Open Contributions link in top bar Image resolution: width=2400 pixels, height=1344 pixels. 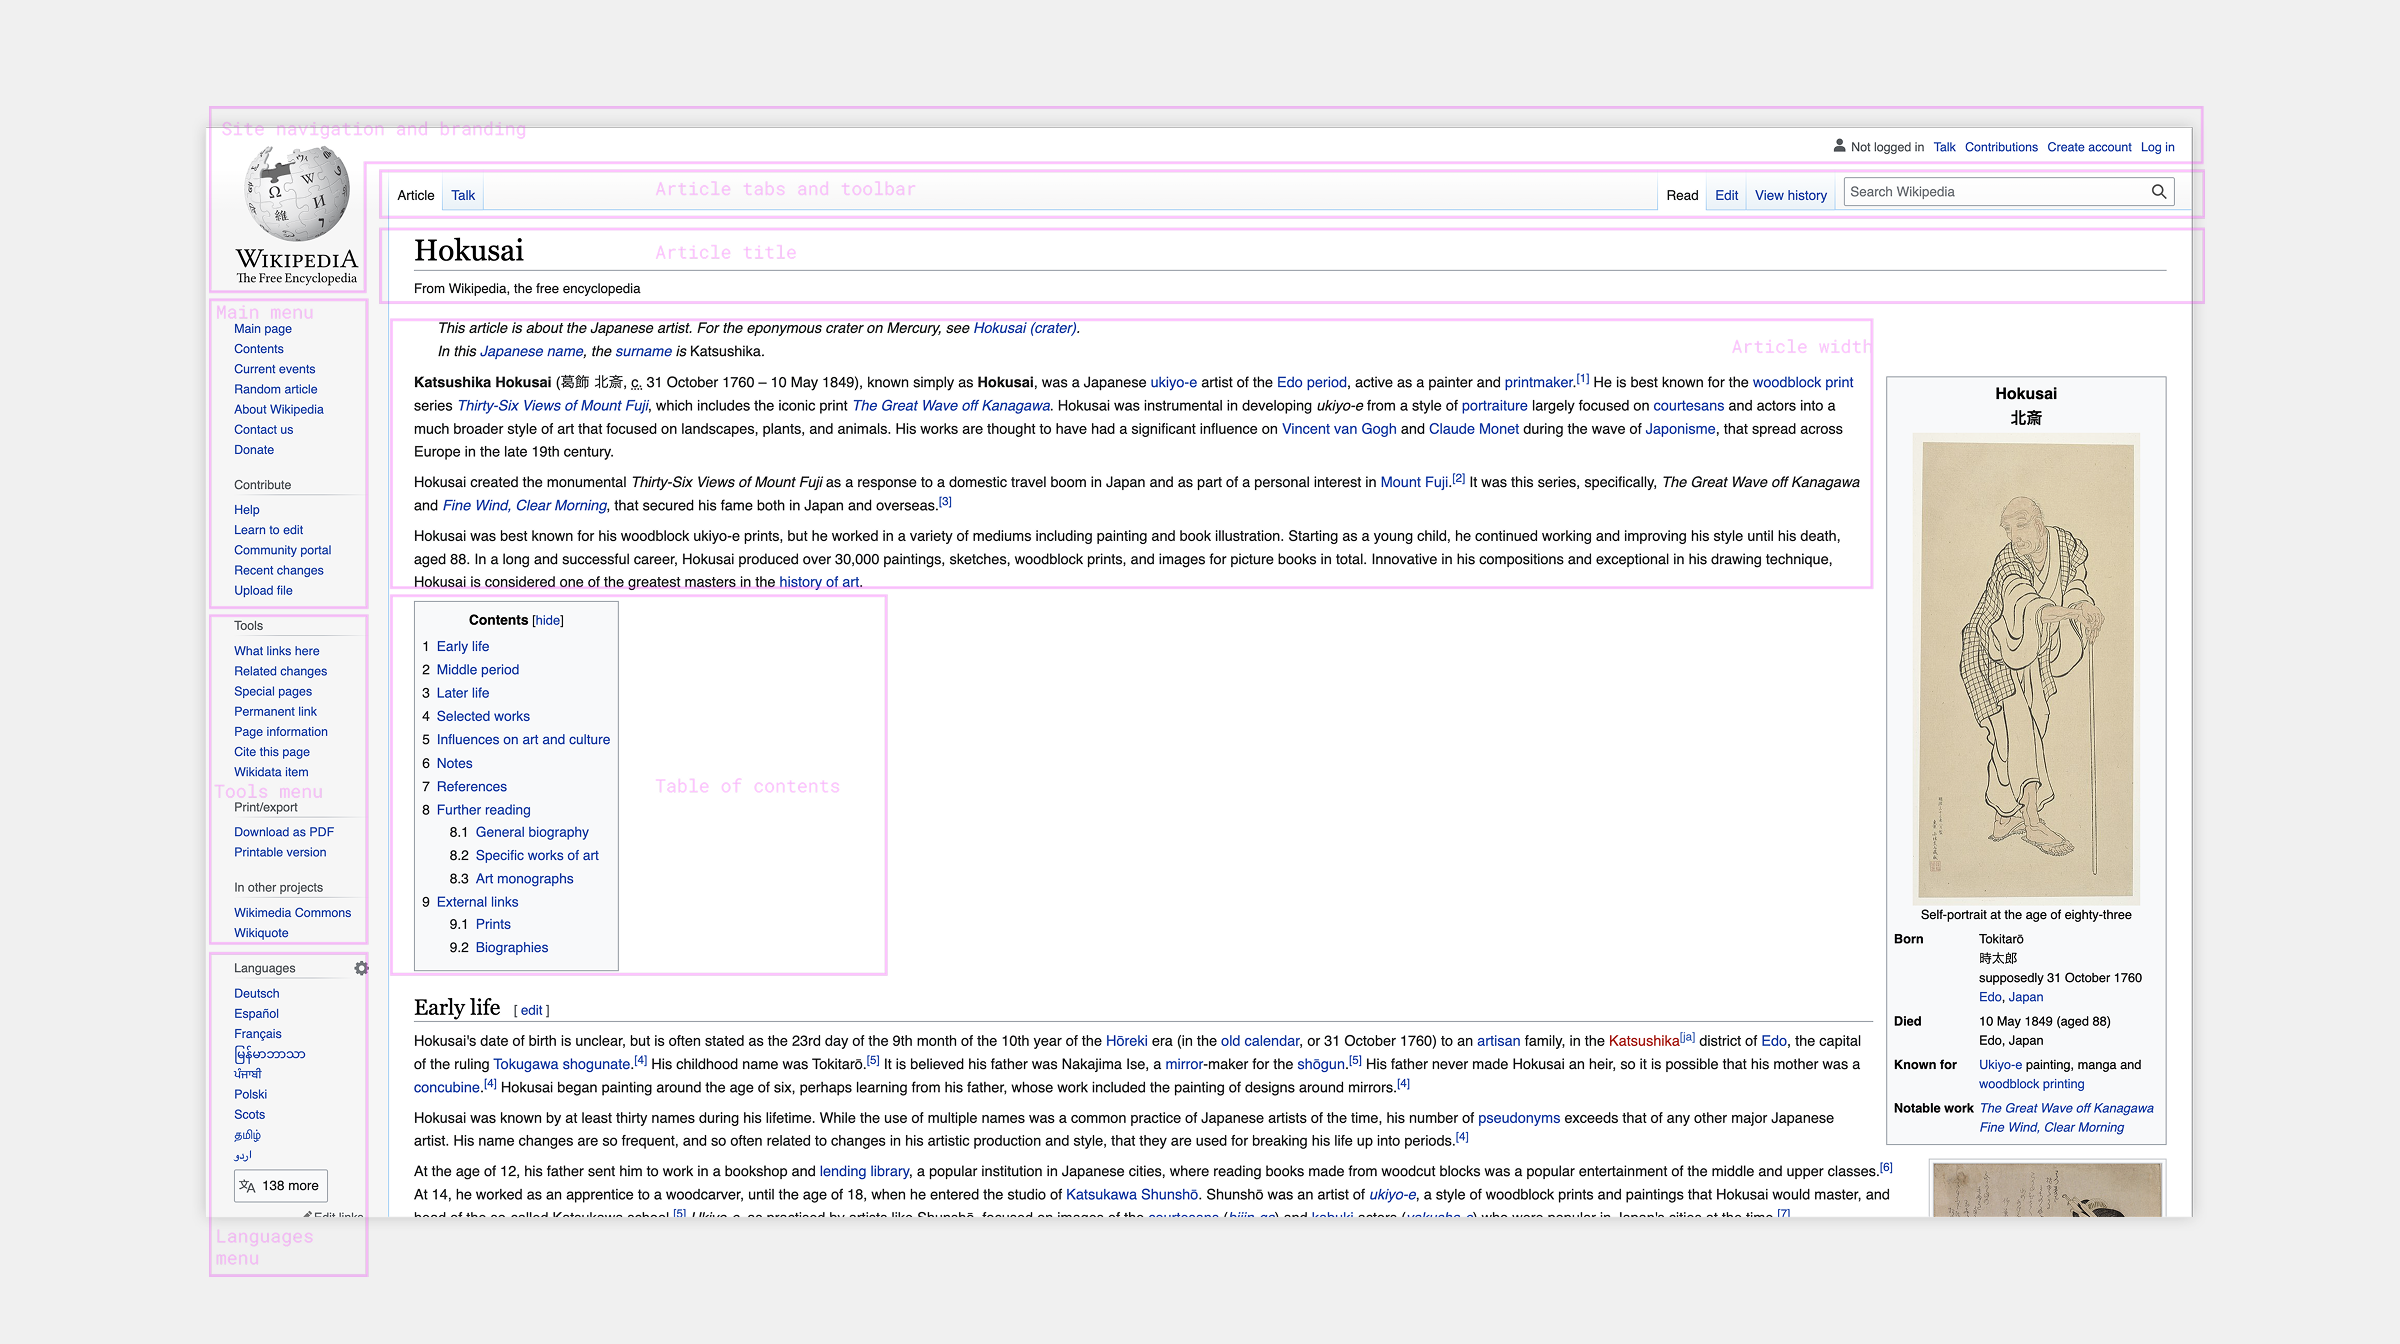2000,147
